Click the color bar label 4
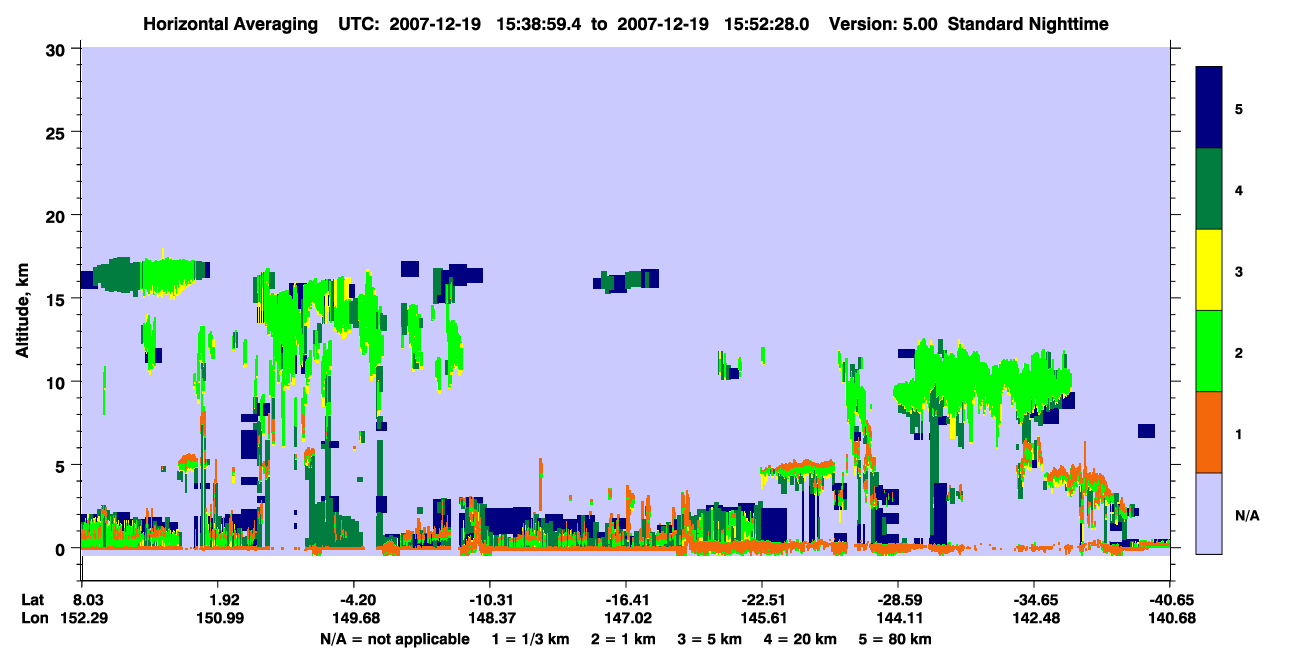1300x667 pixels. click(x=1238, y=189)
